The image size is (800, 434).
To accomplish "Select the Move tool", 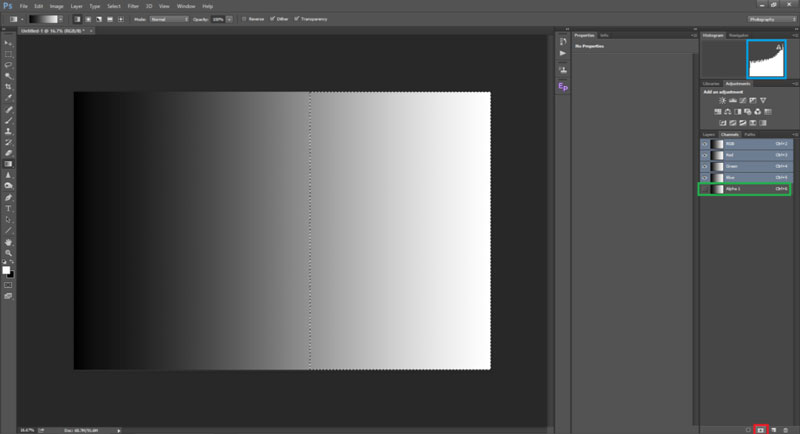I will pos(9,43).
